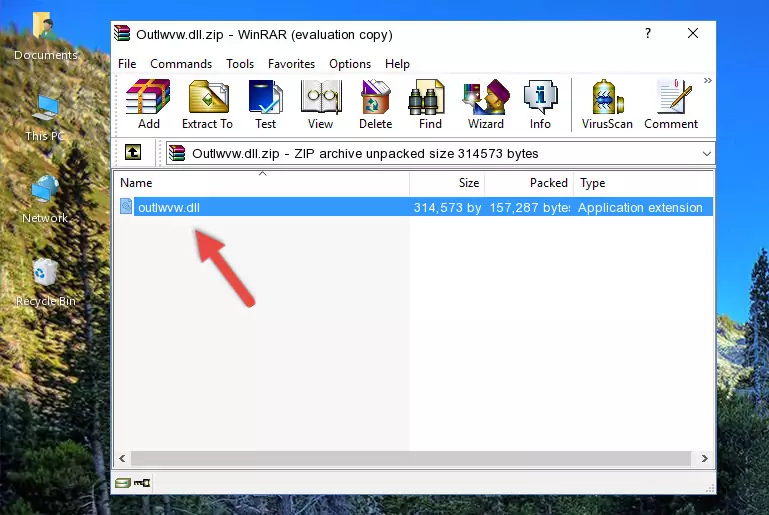The width and height of the screenshot is (769, 515).
Task: Run the Test archive tool
Action: coord(265,104)
